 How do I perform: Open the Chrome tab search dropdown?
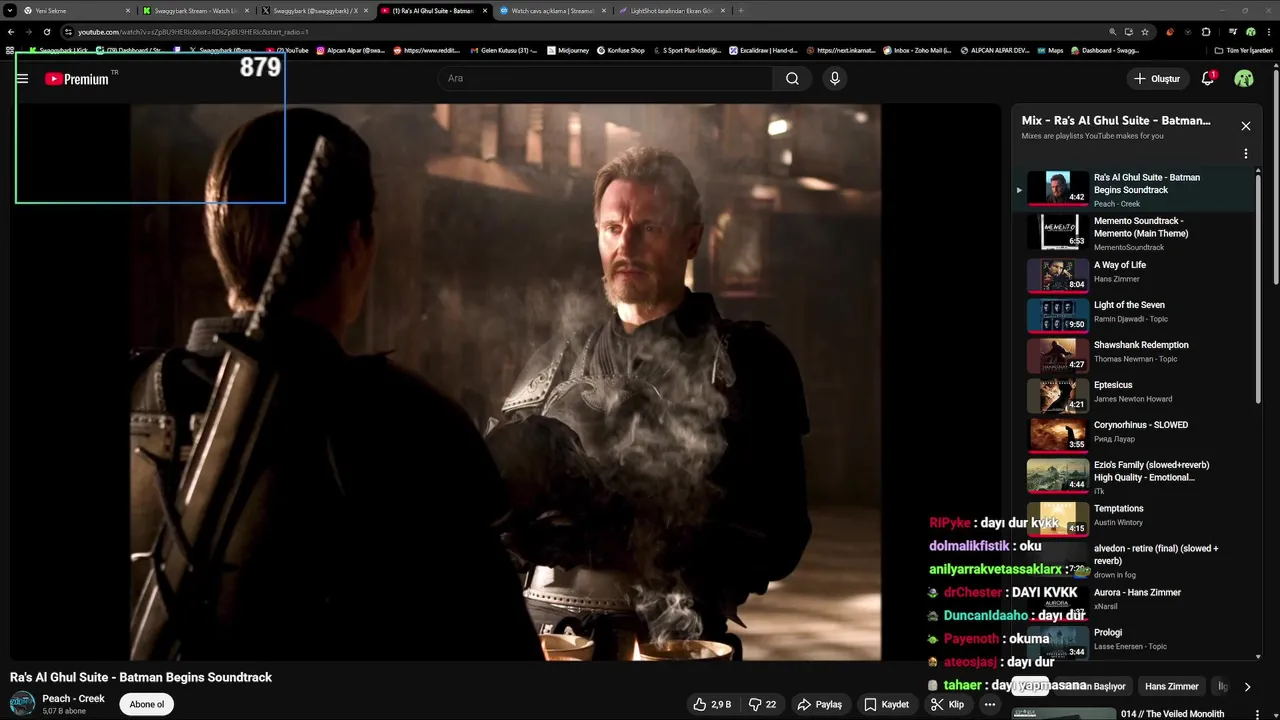pos(11,10)
